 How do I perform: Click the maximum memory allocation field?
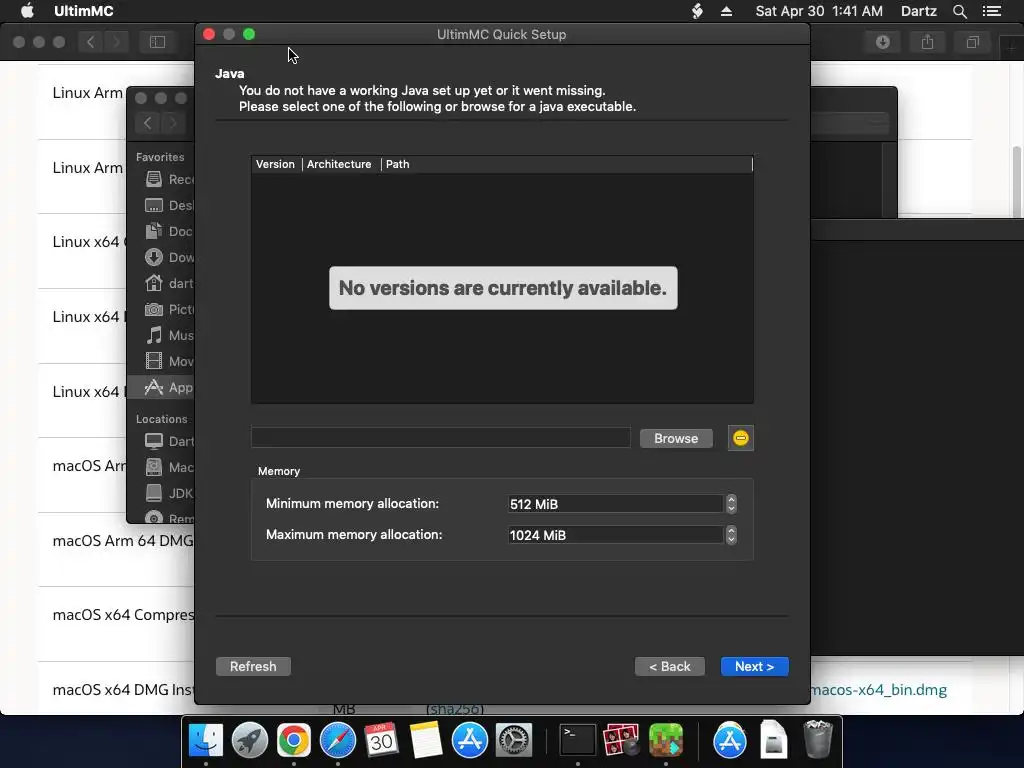615,535
